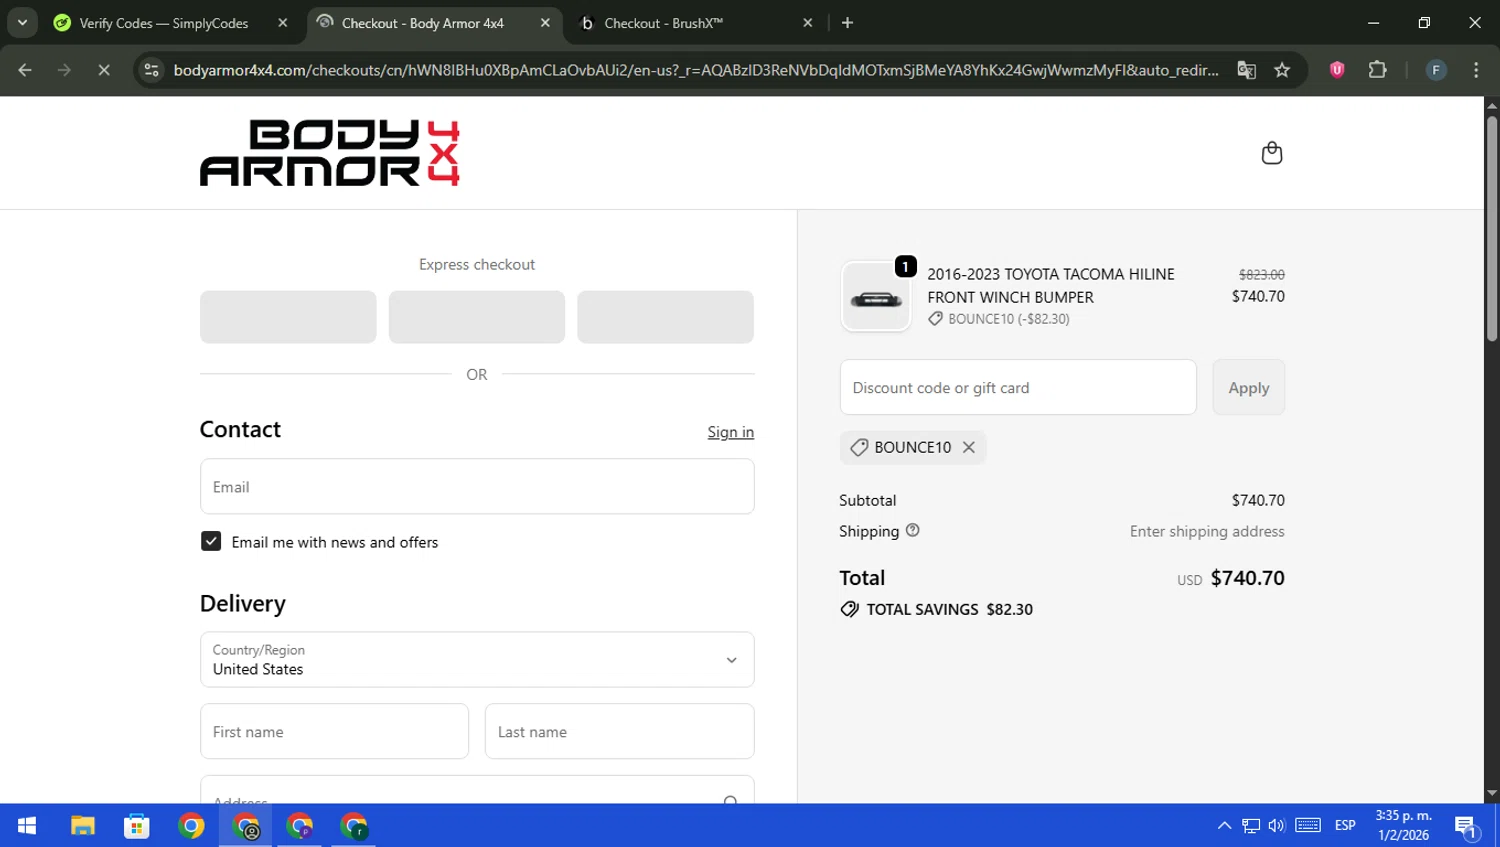
Task: Click the bookmark star icon
Action: pyautogui.click(x=1282, y=70)
